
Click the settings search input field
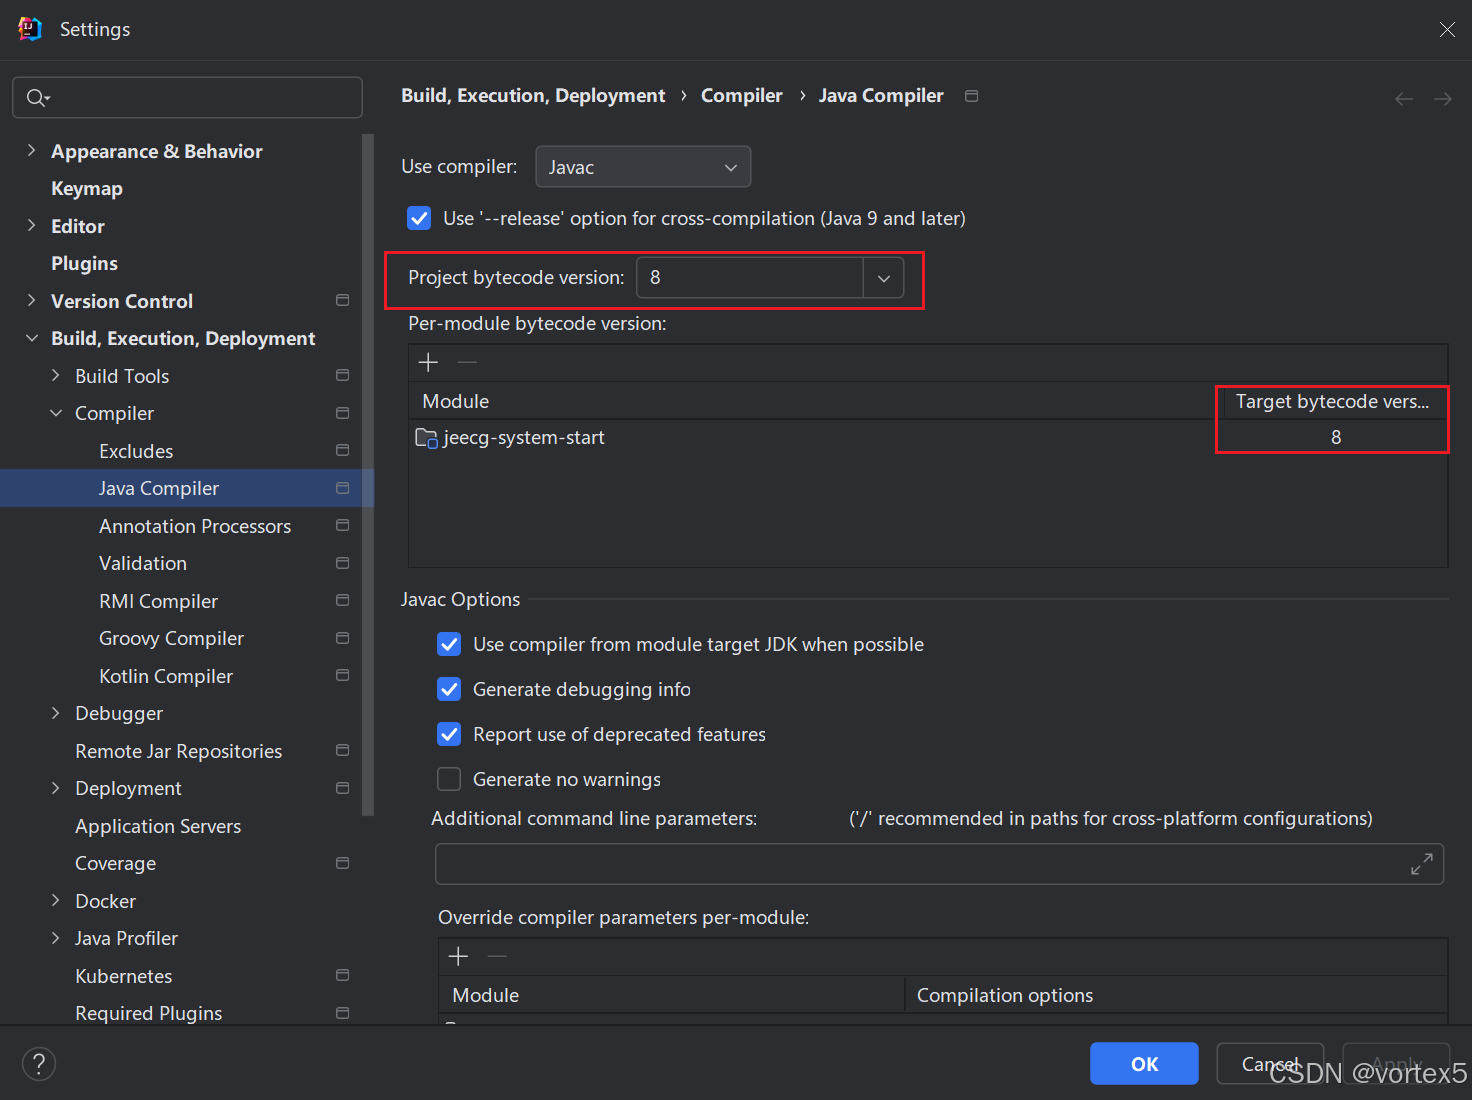[x=187, y=97]
